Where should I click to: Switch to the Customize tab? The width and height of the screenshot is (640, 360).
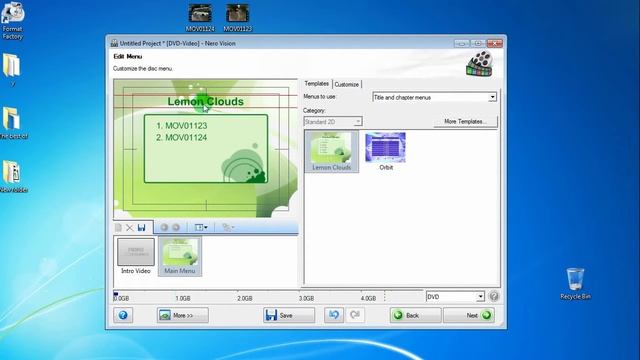tap(347, 84)
